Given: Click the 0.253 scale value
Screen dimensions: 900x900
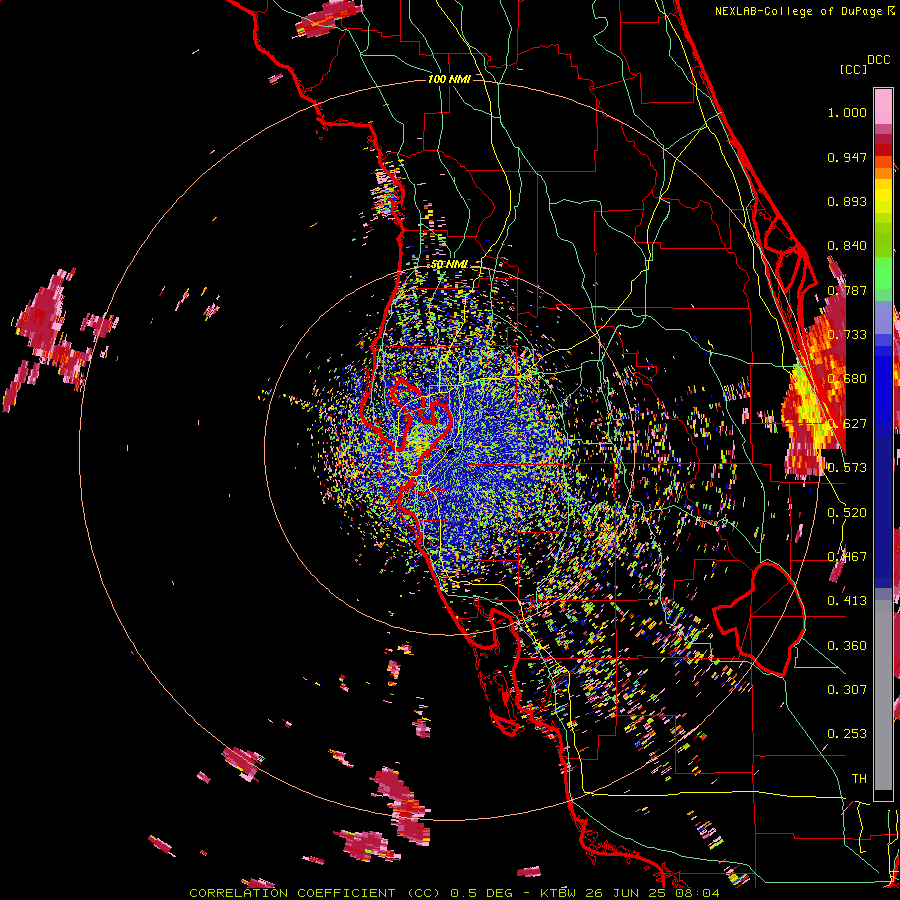Looking at the screenshot, I should click(847, 734).
